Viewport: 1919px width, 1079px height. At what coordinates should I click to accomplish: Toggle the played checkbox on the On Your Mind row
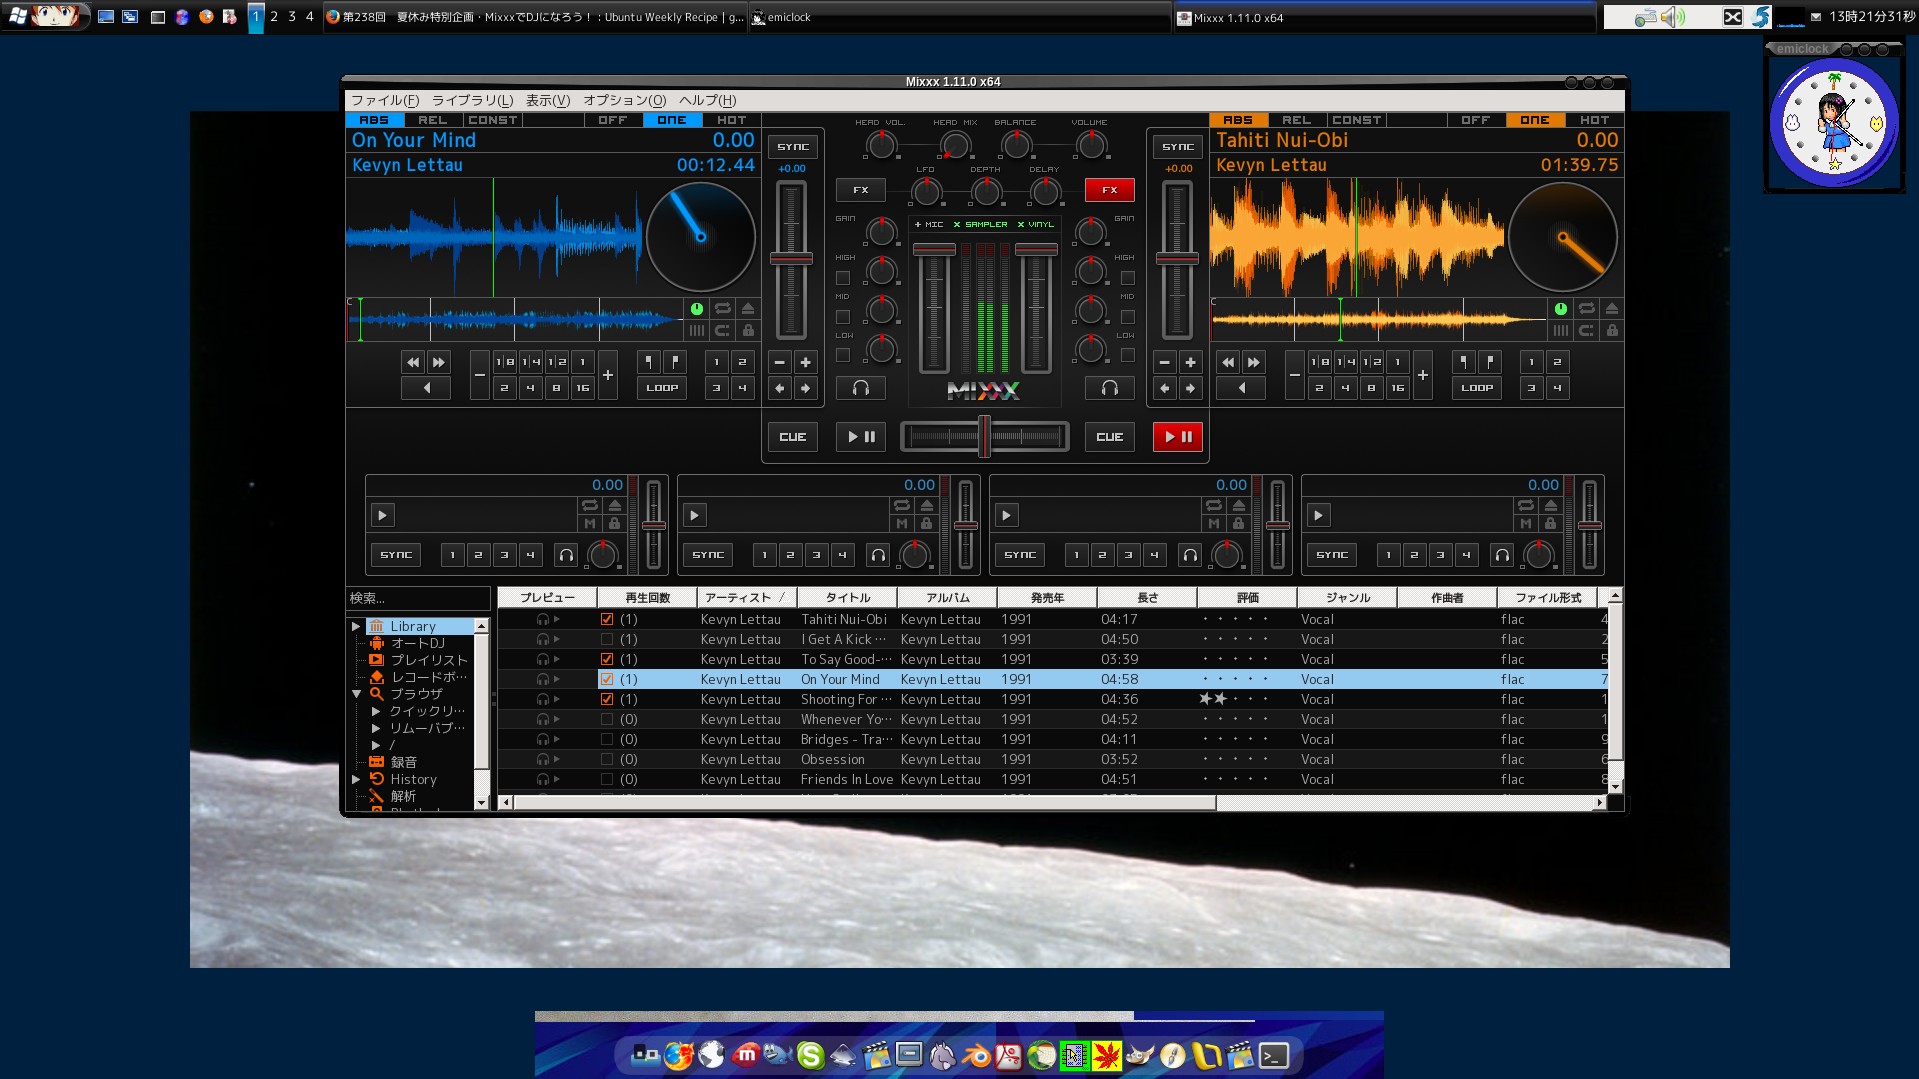606,679
